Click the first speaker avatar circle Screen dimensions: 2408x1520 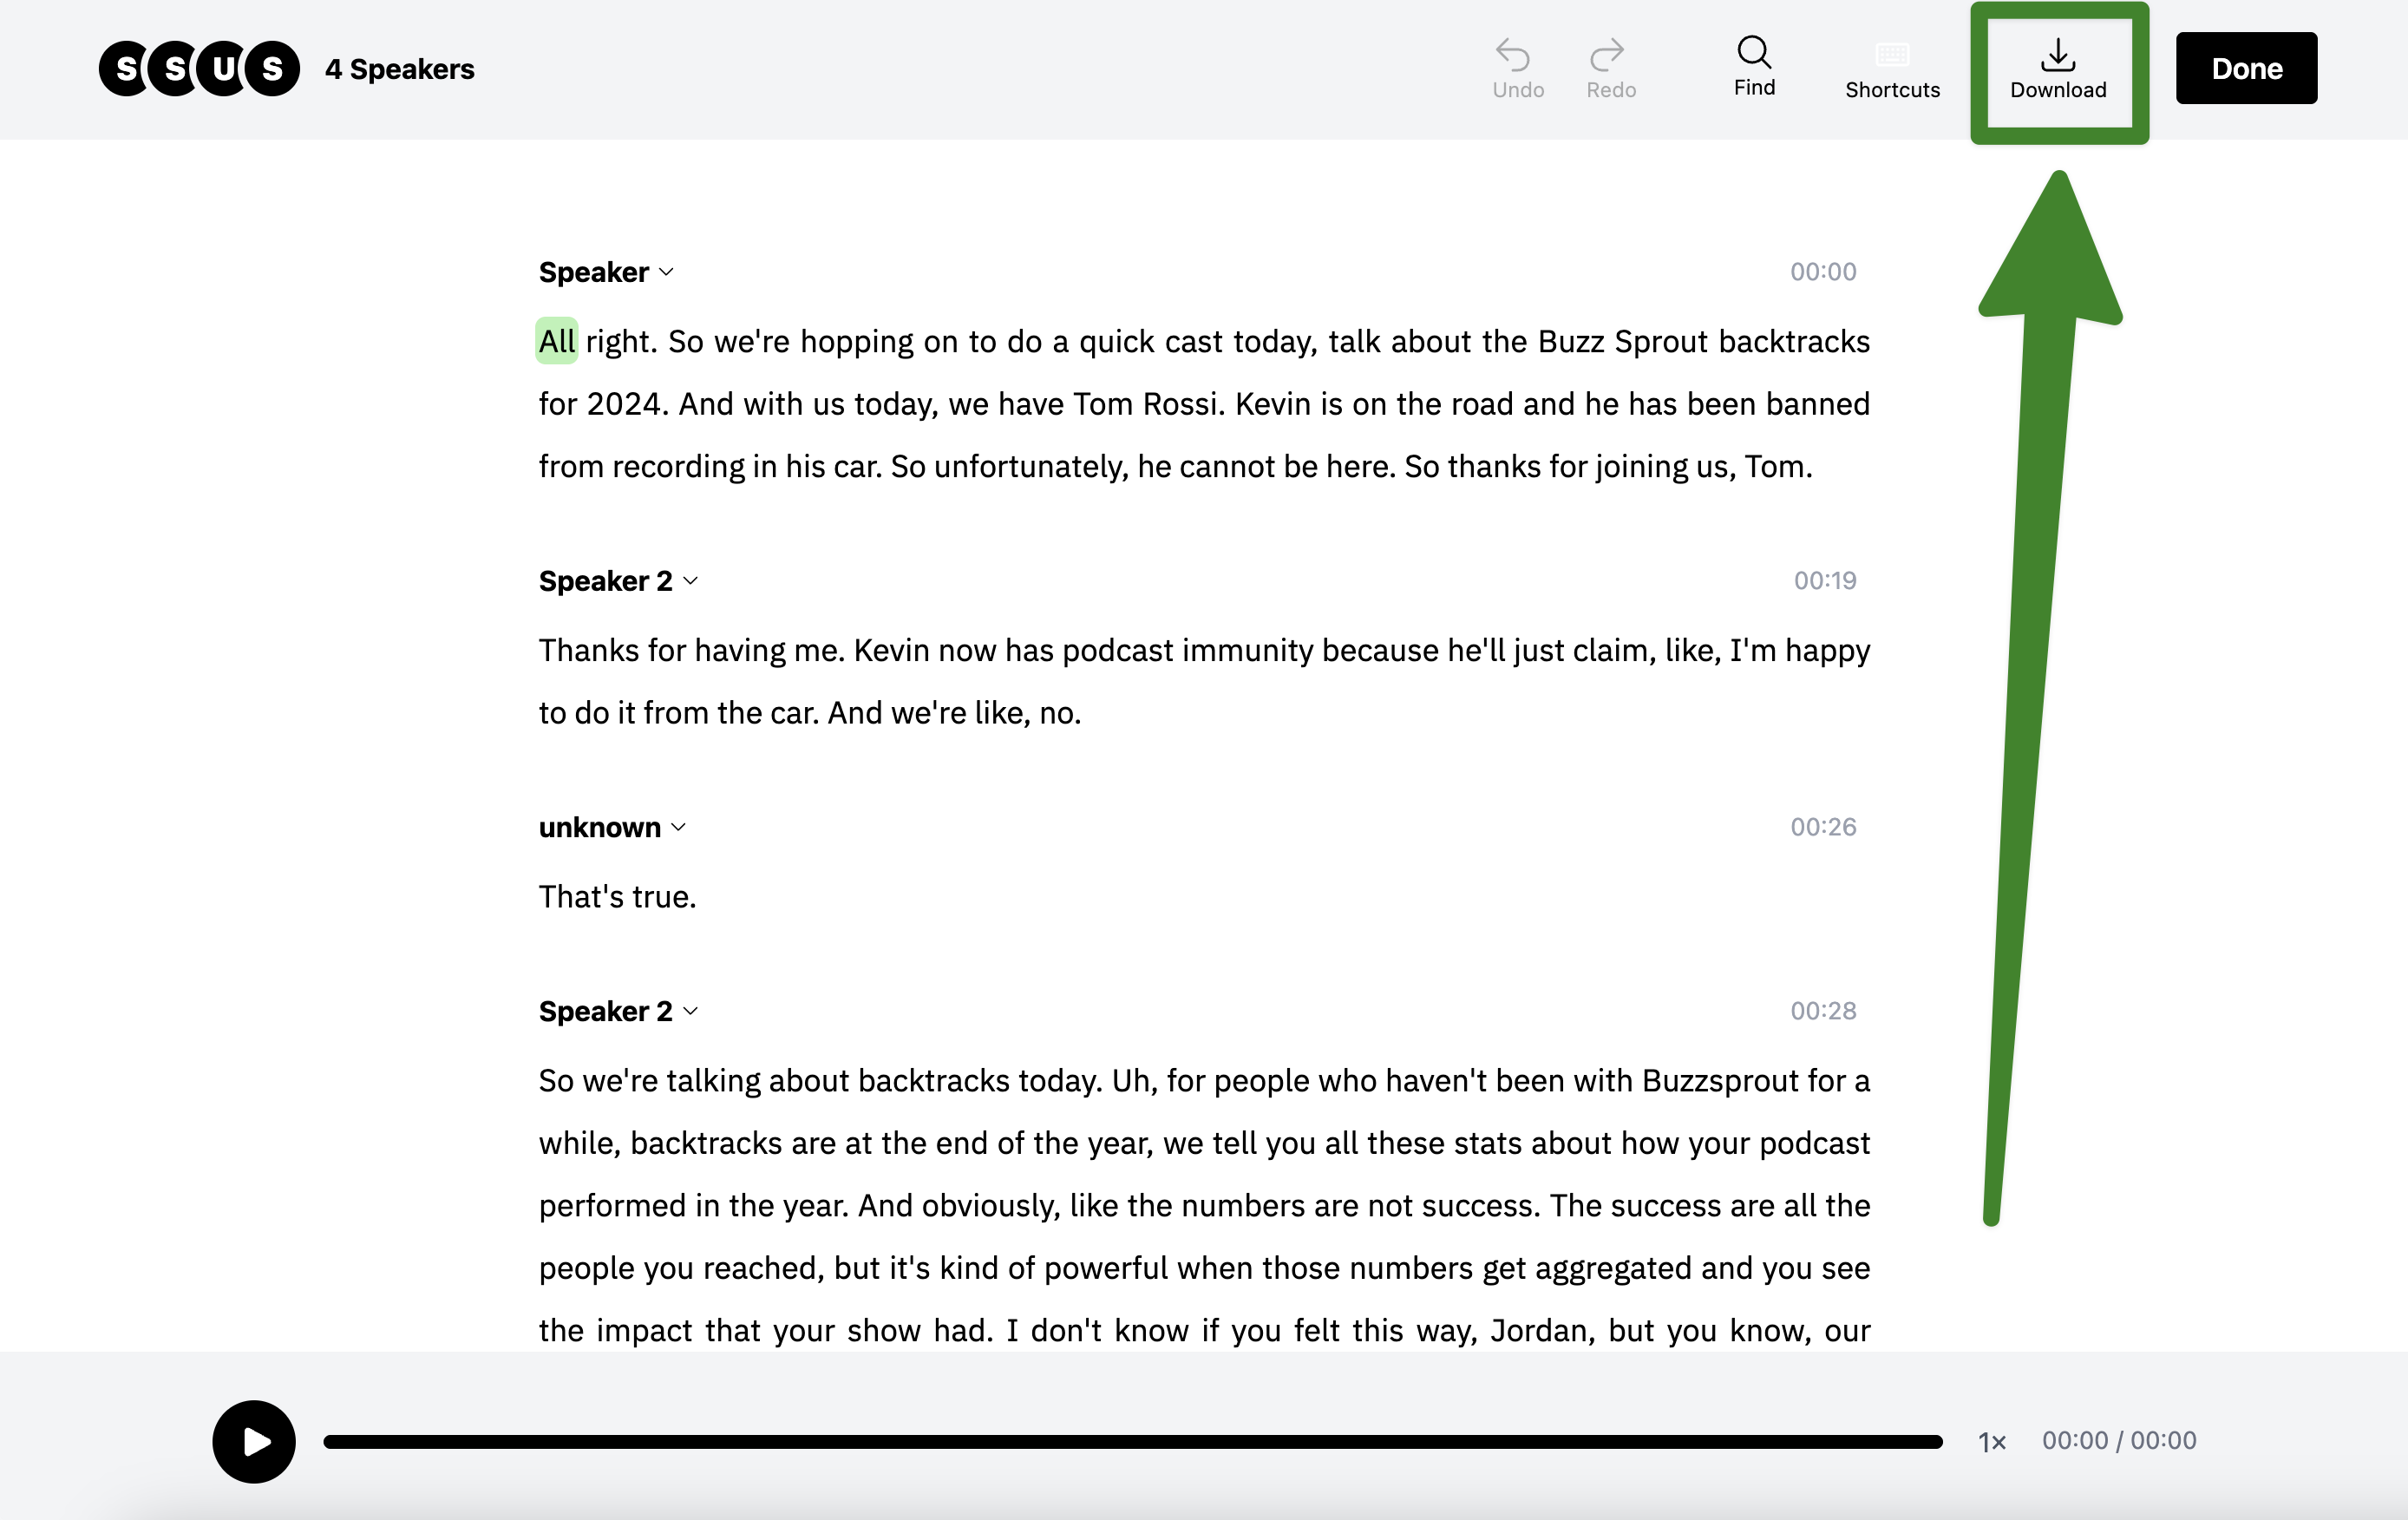coord(126,69)
